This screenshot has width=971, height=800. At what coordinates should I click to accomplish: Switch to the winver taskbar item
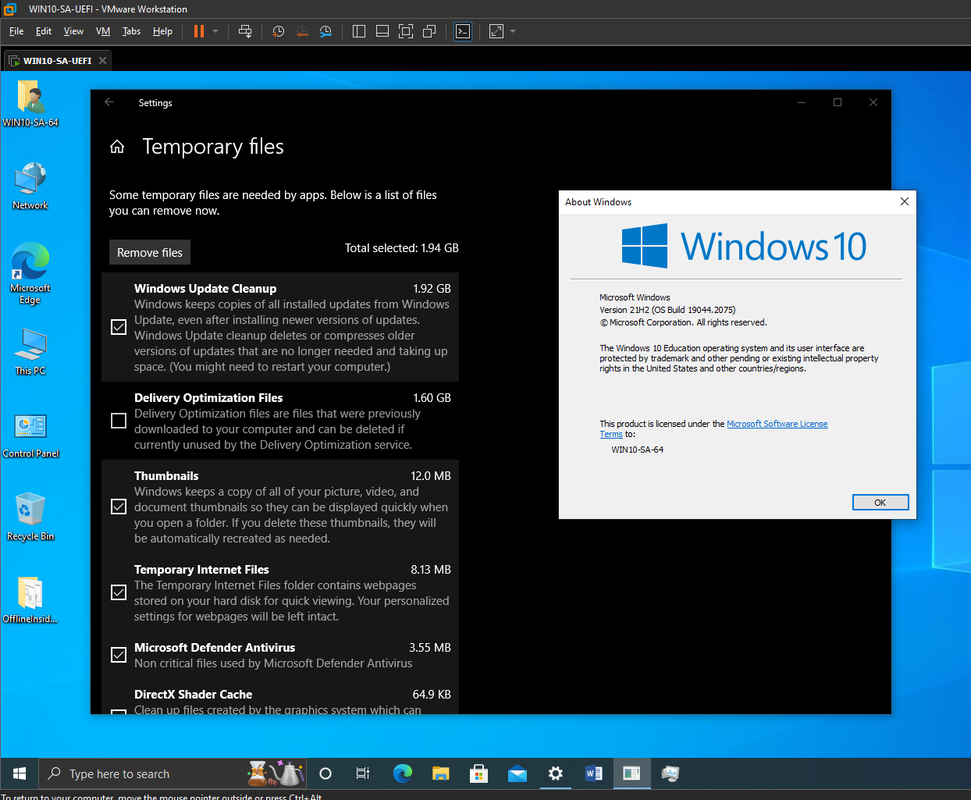point(632,773)
